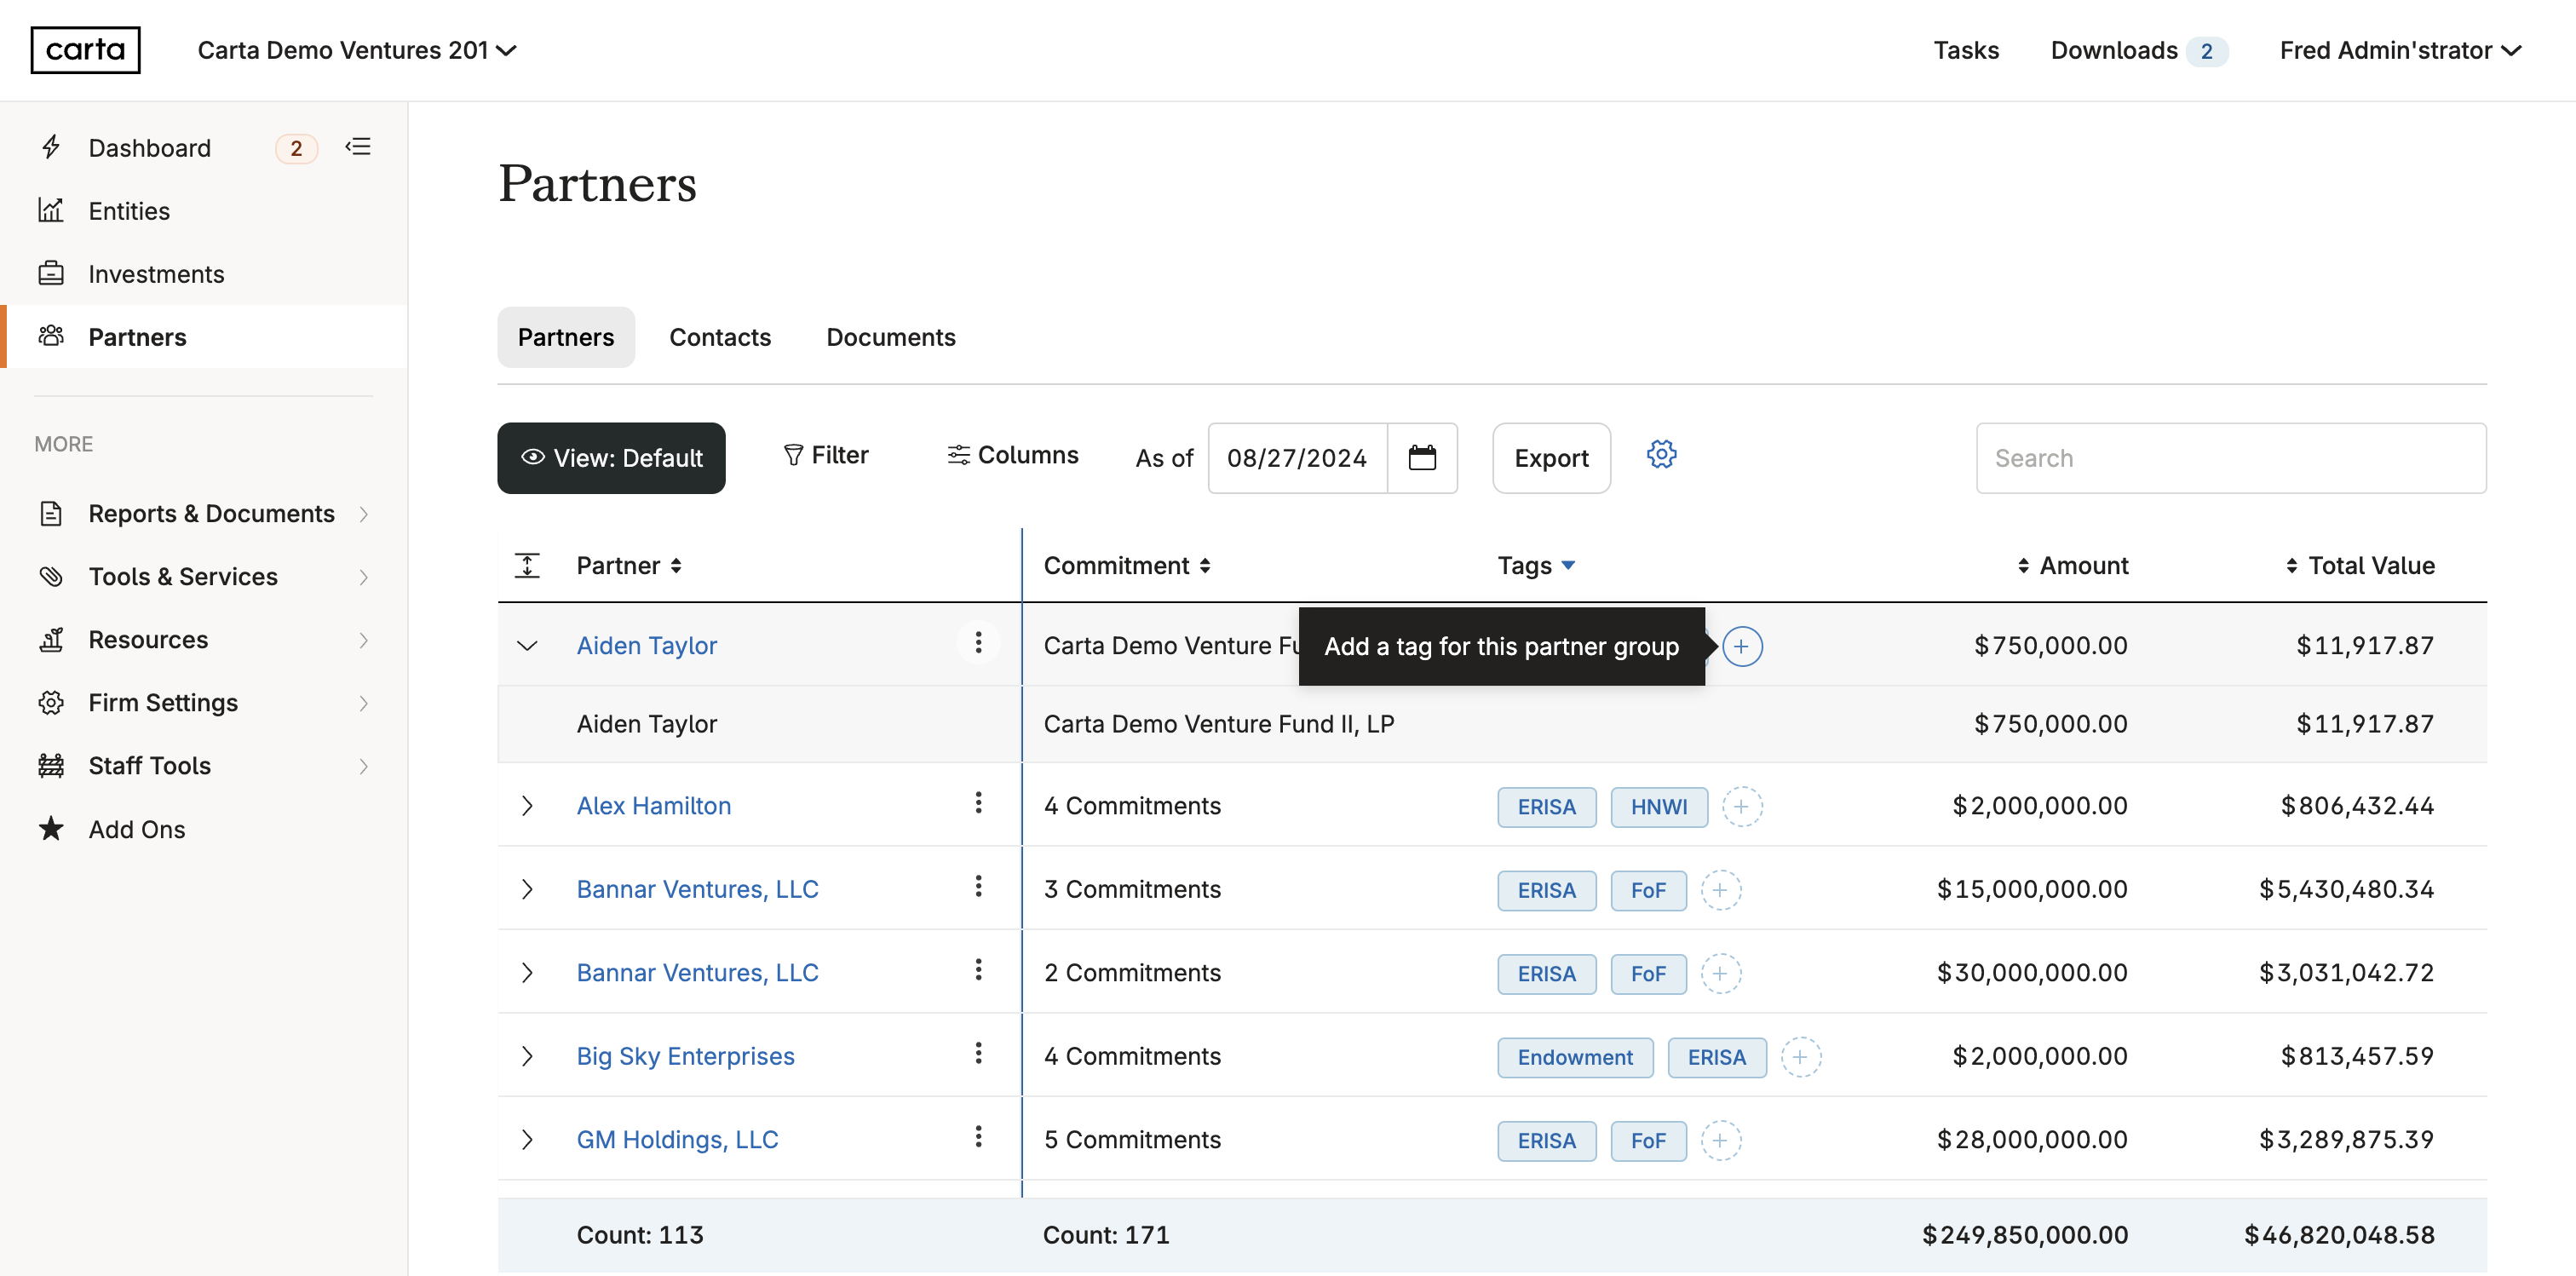Open Tasks in top navigation
Viewport: 2576px width, 1276px height.
(x=1965, y=50)
